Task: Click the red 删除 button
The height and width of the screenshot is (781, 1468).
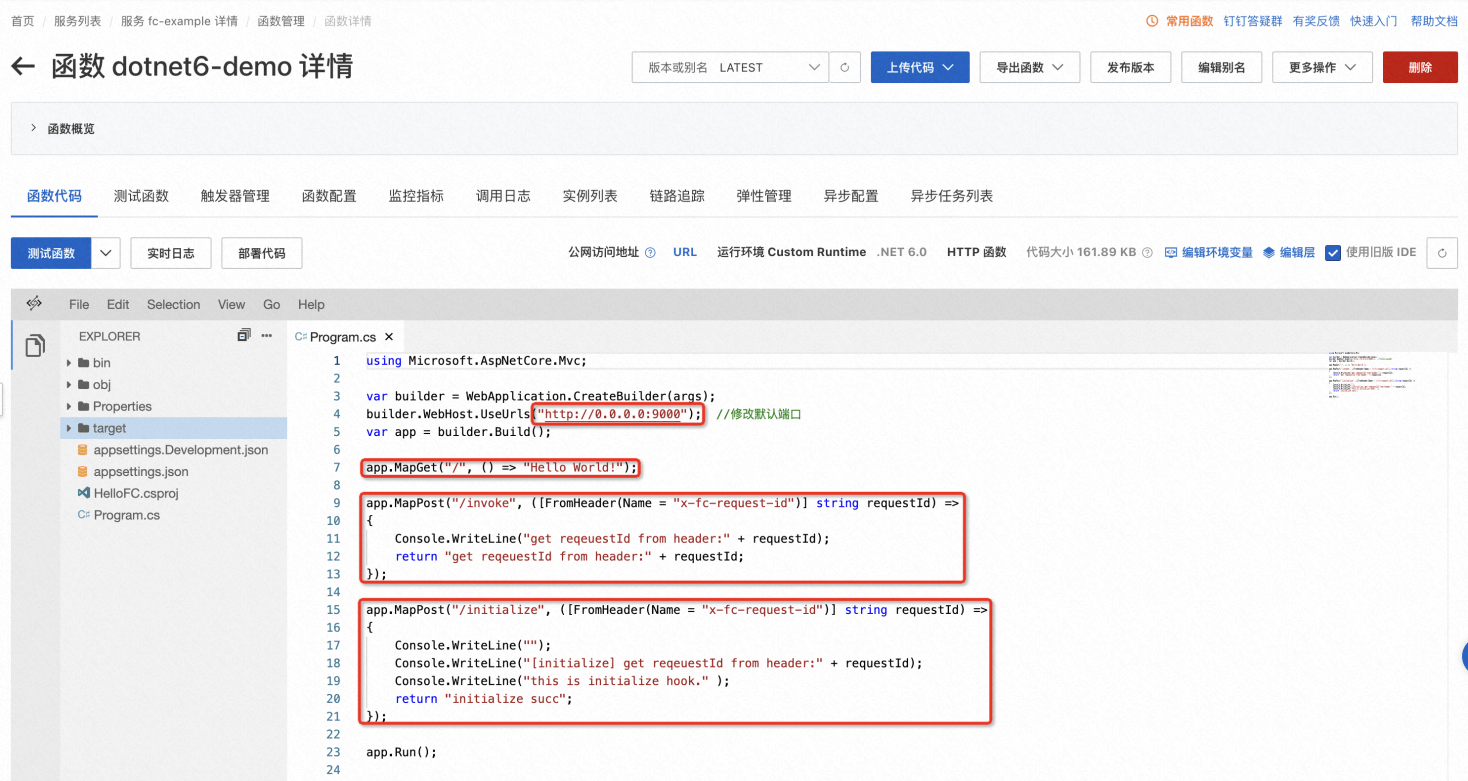Action: [1420, 67]
